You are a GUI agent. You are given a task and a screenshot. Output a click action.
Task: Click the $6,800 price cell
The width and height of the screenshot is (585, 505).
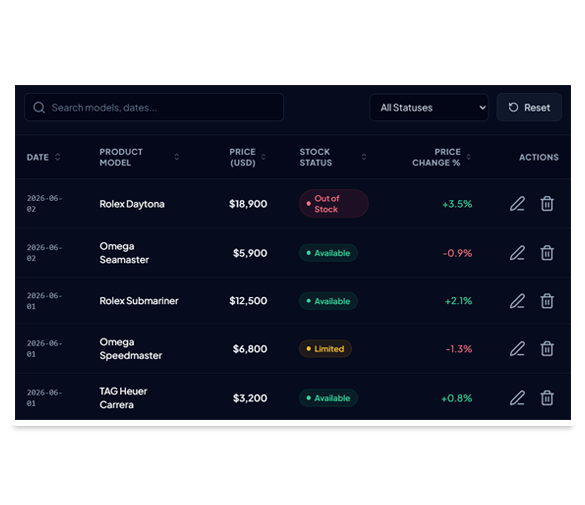(250, 349)
